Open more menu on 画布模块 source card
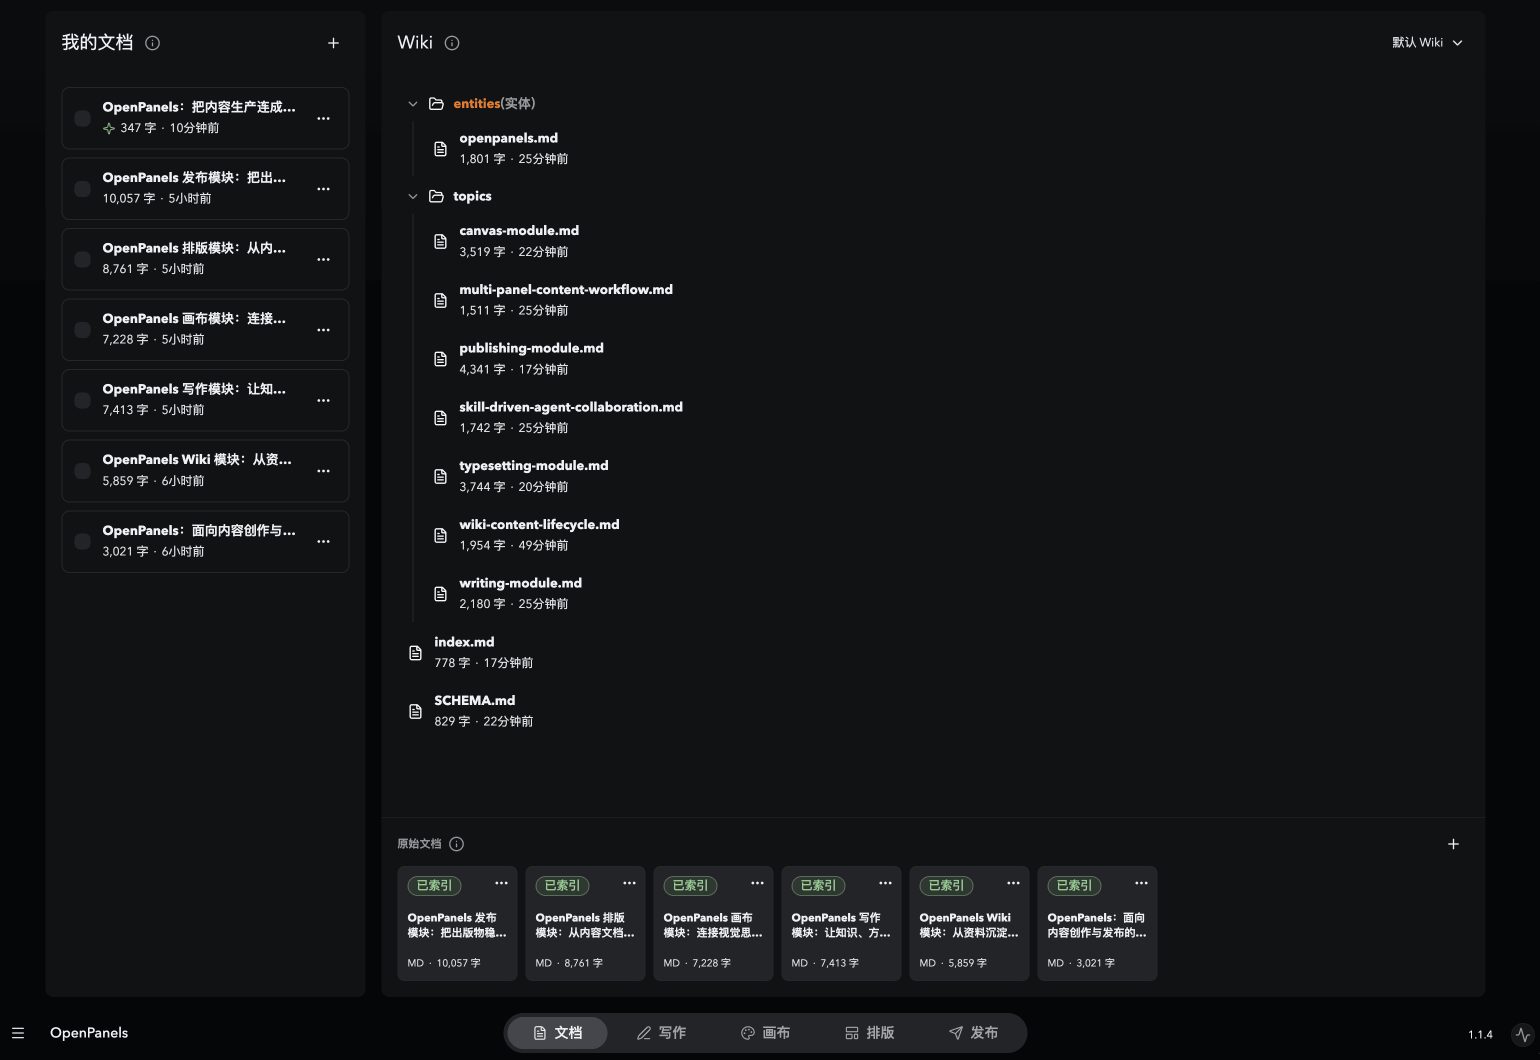Viewport: 1540px width, 1060px height. (757, 883)
